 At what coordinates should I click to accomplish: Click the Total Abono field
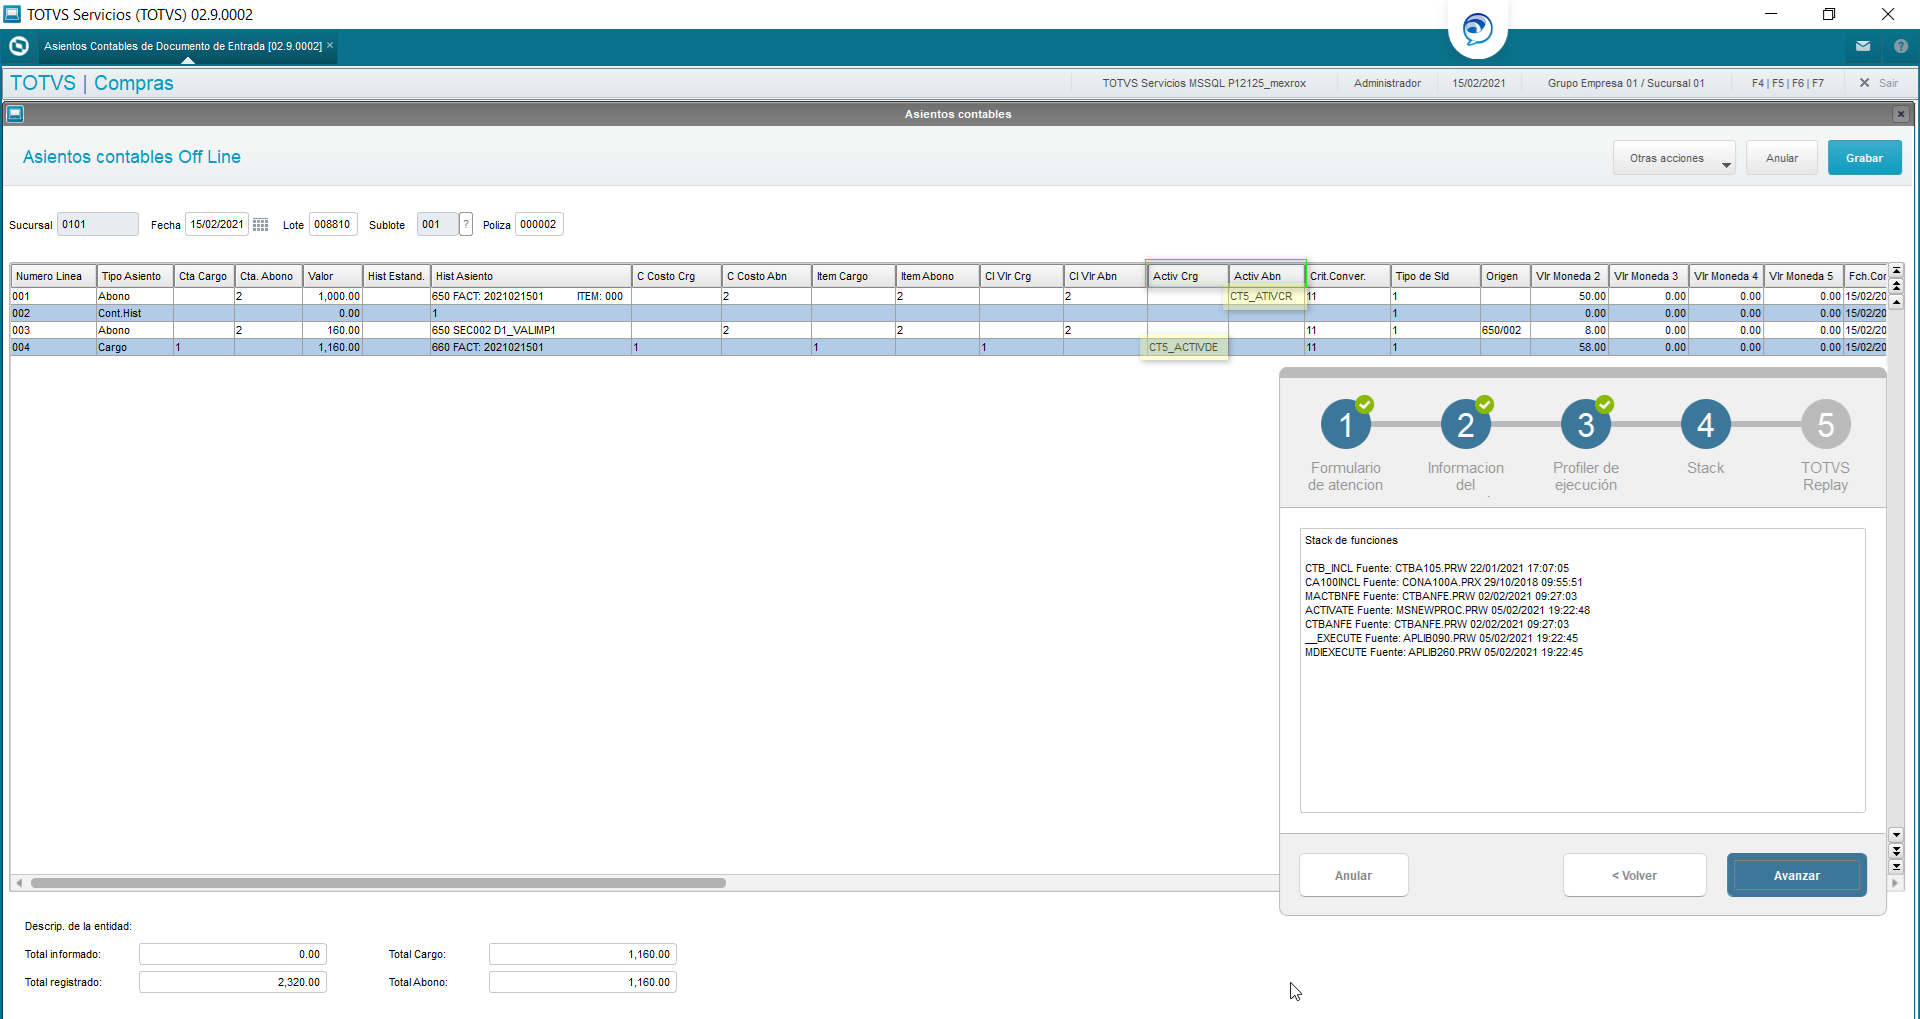583,982
